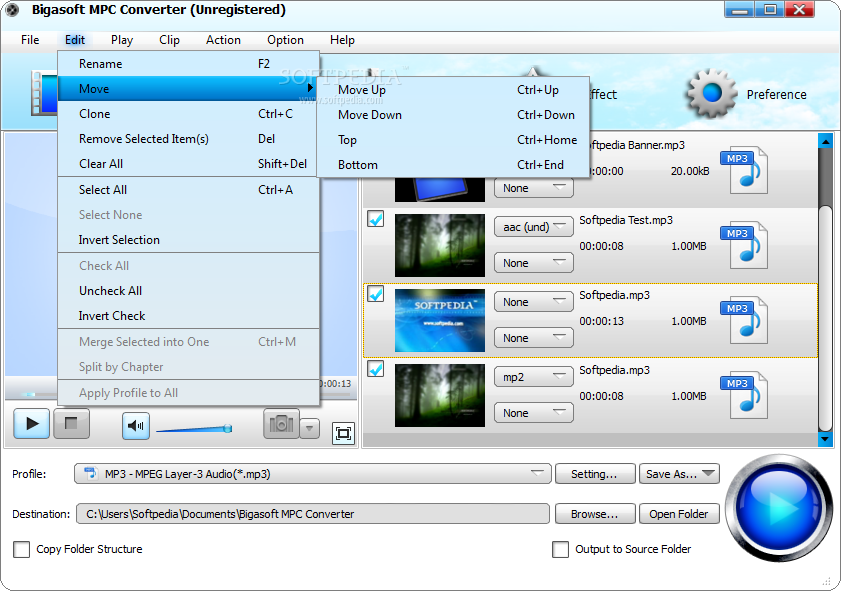Click the Softpedia Test.mp3 file name

pyautogui.click(x=626, y=220)
